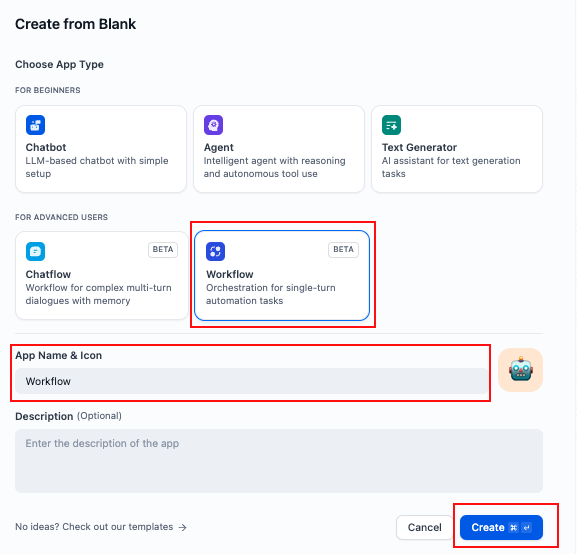Viewport: 577px width, 554px height.
Task: Click into the Description text area
Action: coord(279,461)
